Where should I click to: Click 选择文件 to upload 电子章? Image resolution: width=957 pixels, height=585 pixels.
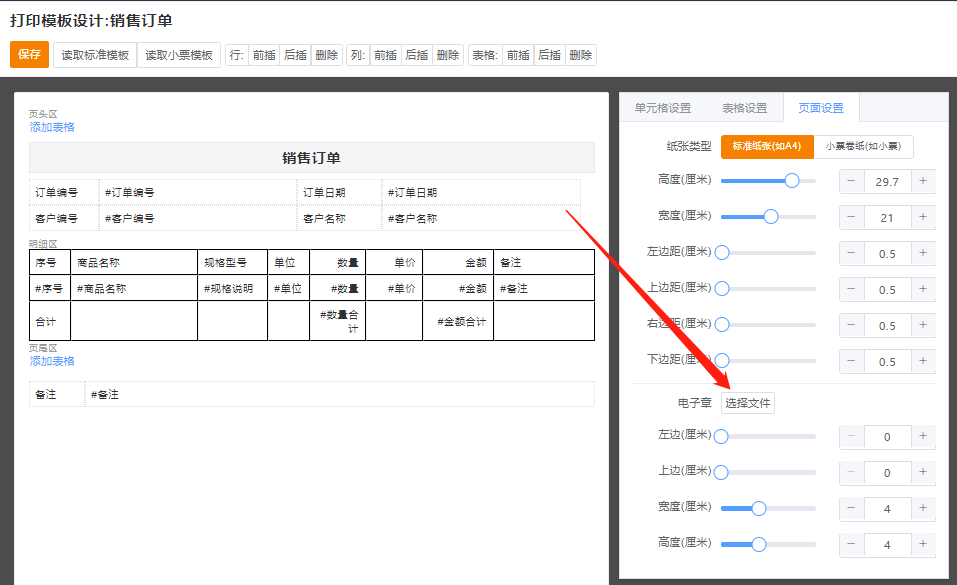(x=749, y=403)
